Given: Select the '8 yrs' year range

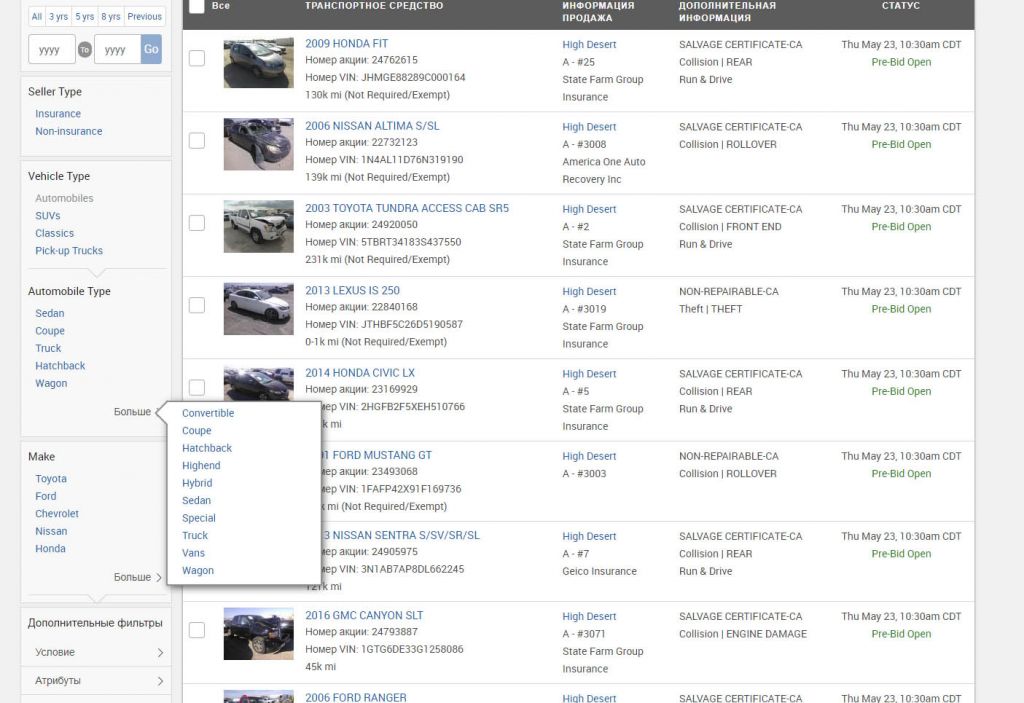Looking at the screenshot, I should [x=110, y=16].
